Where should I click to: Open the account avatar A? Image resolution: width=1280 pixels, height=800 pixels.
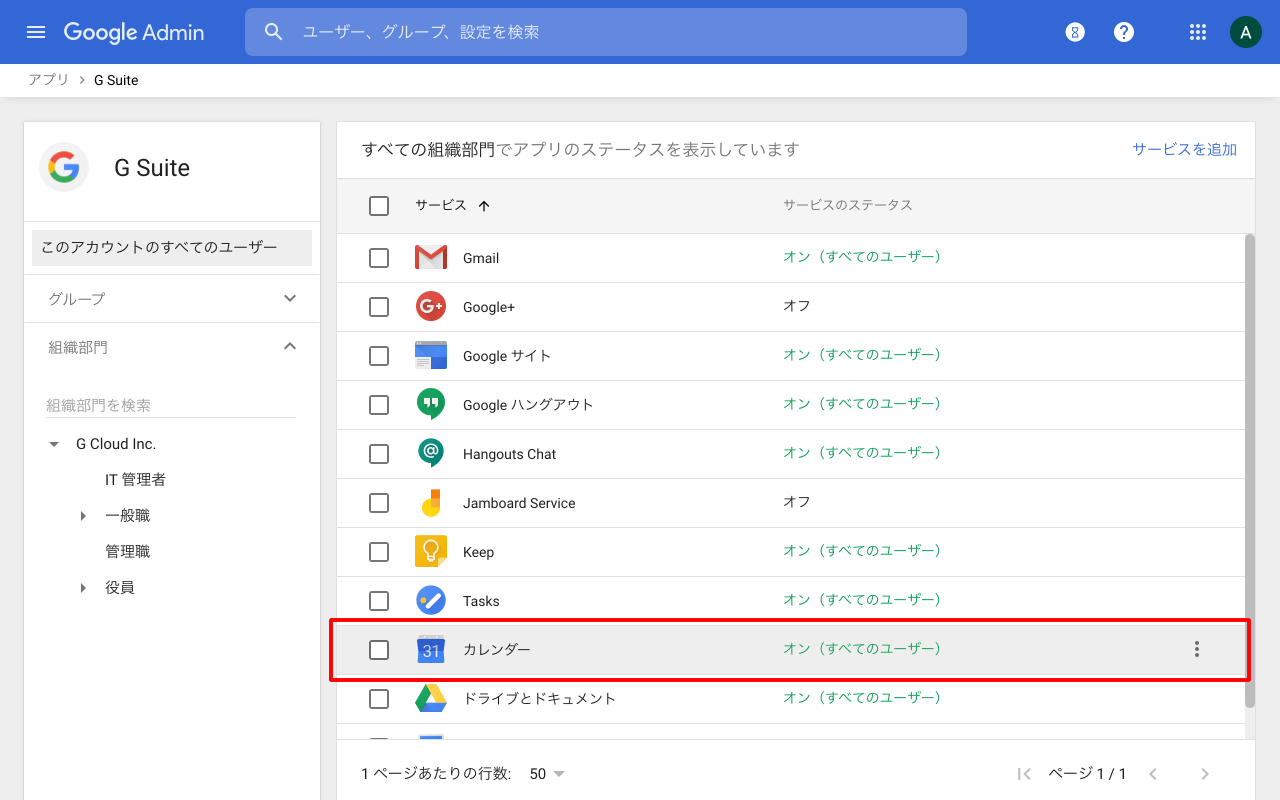click(1245, 32)
